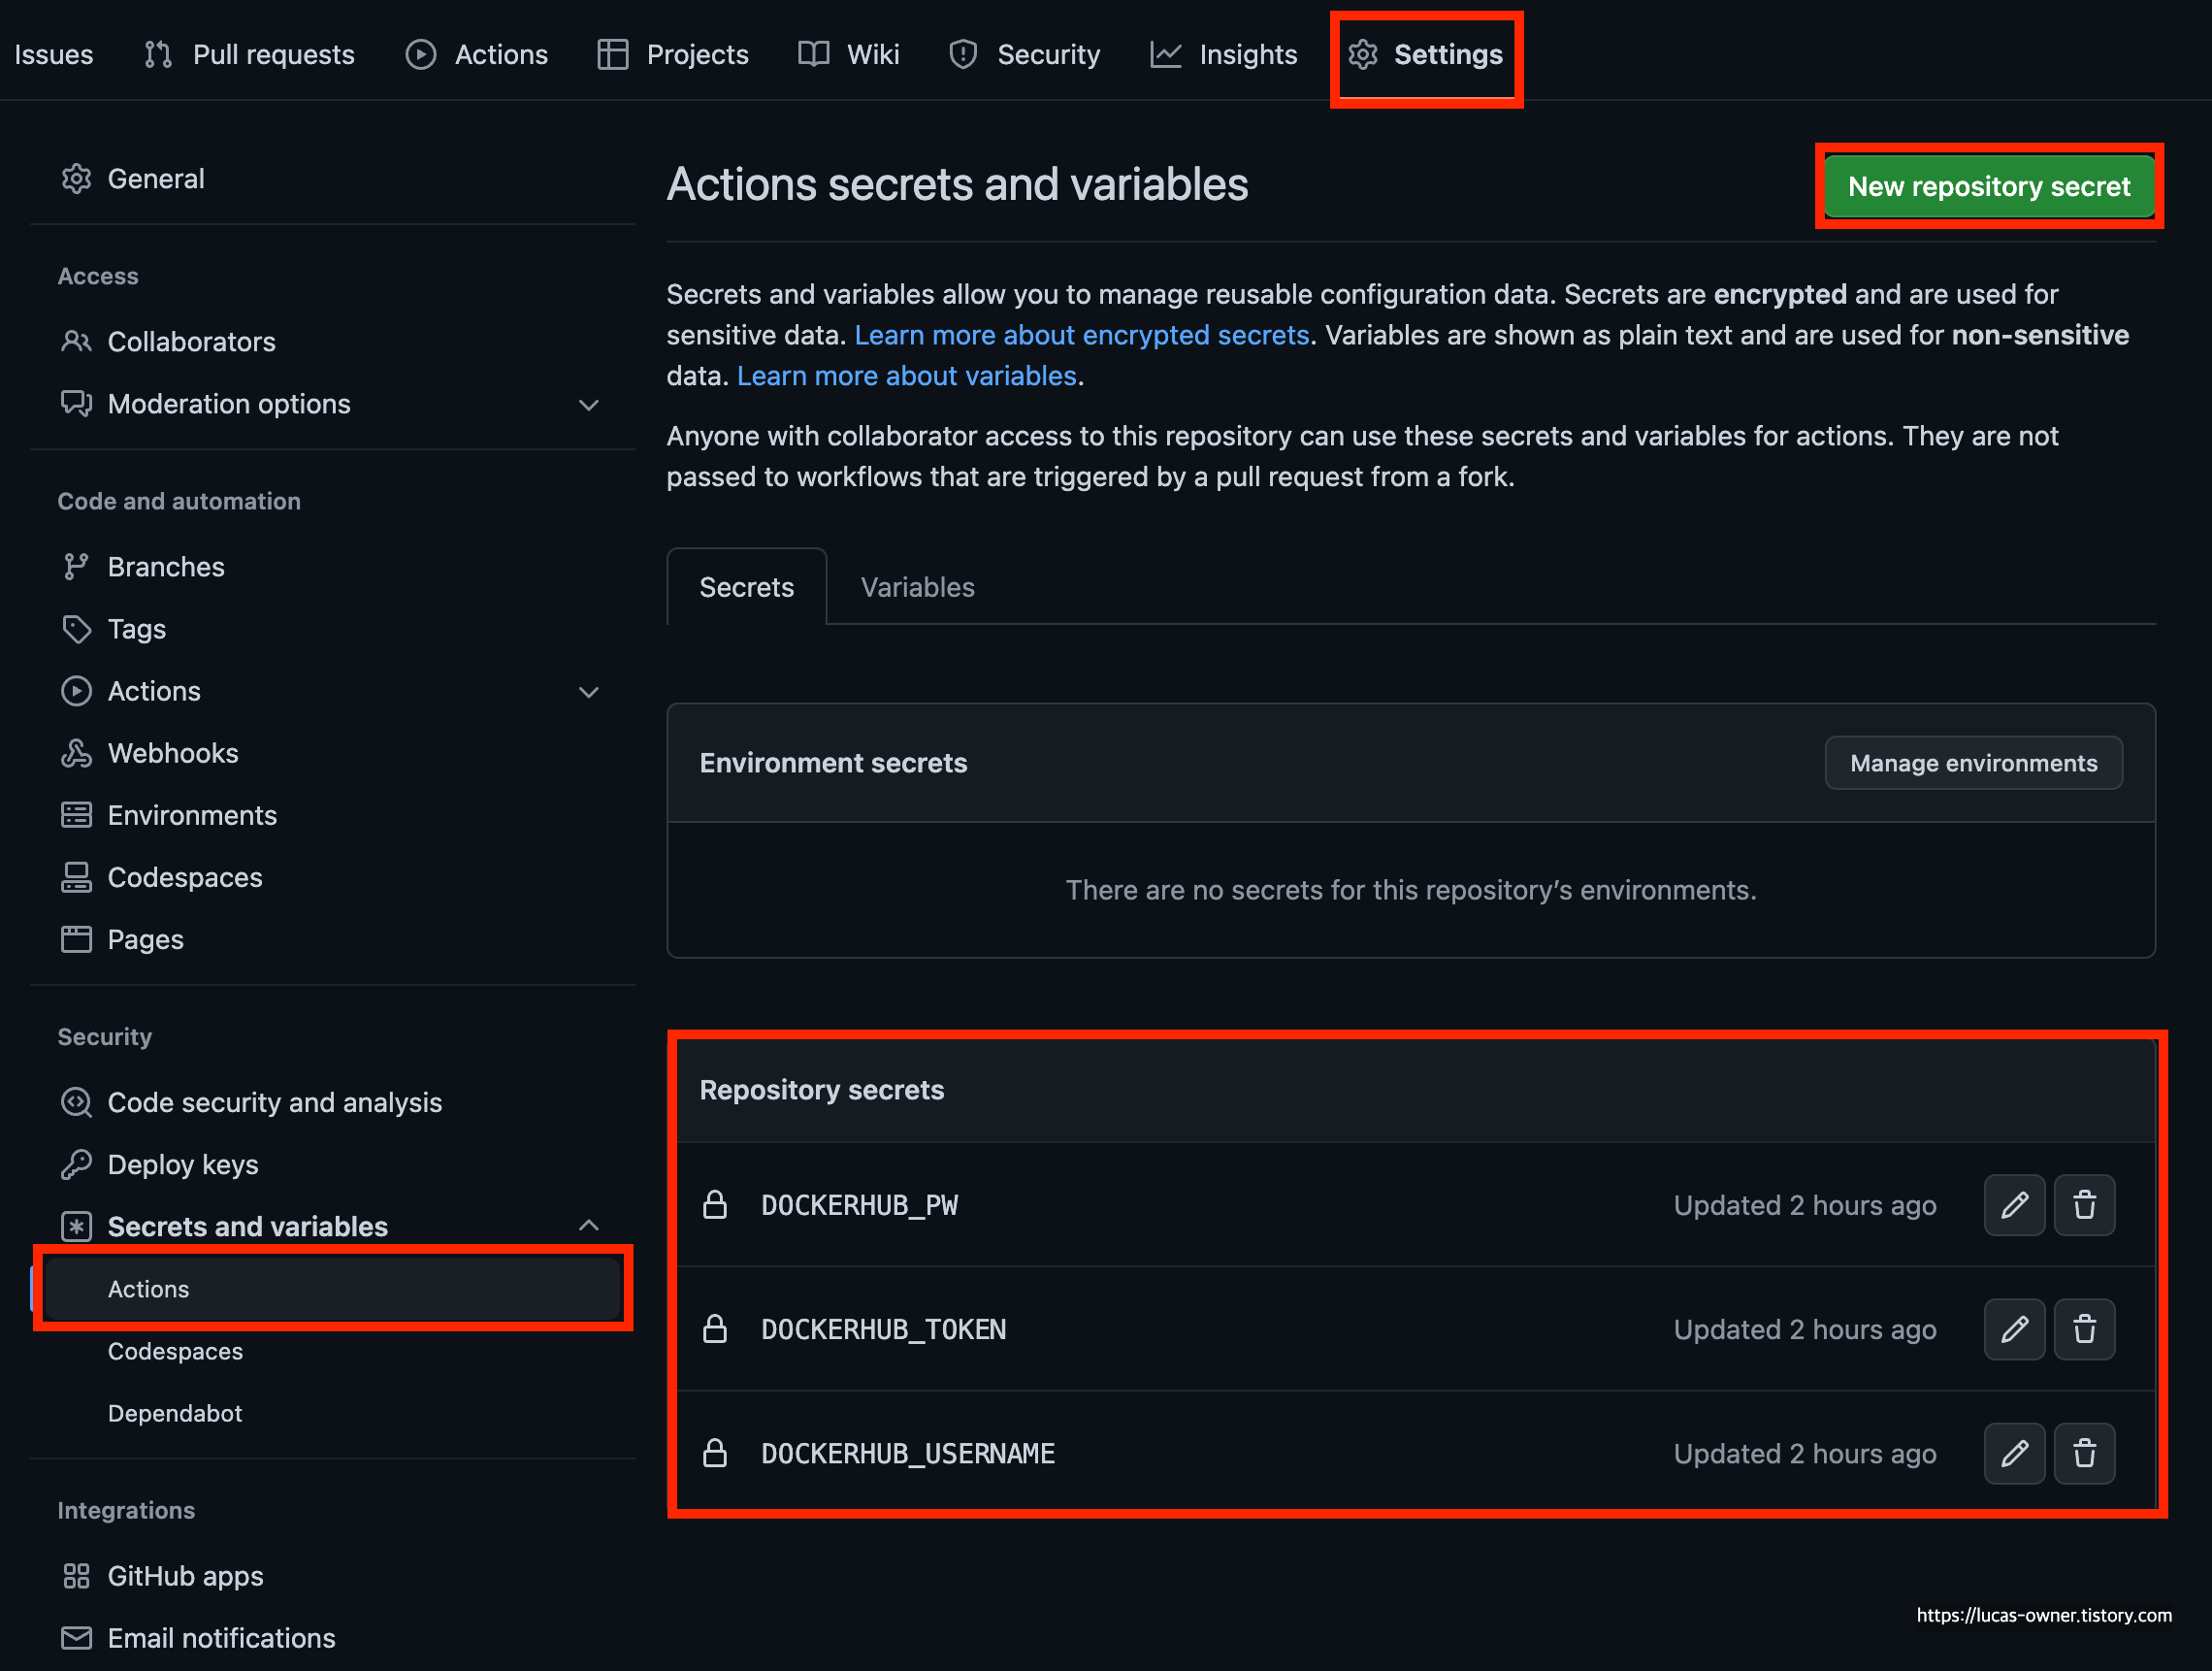Expand Moderation options section
The height and width of the screenshot is (1671, 2212).
click(x=589, y=404)
